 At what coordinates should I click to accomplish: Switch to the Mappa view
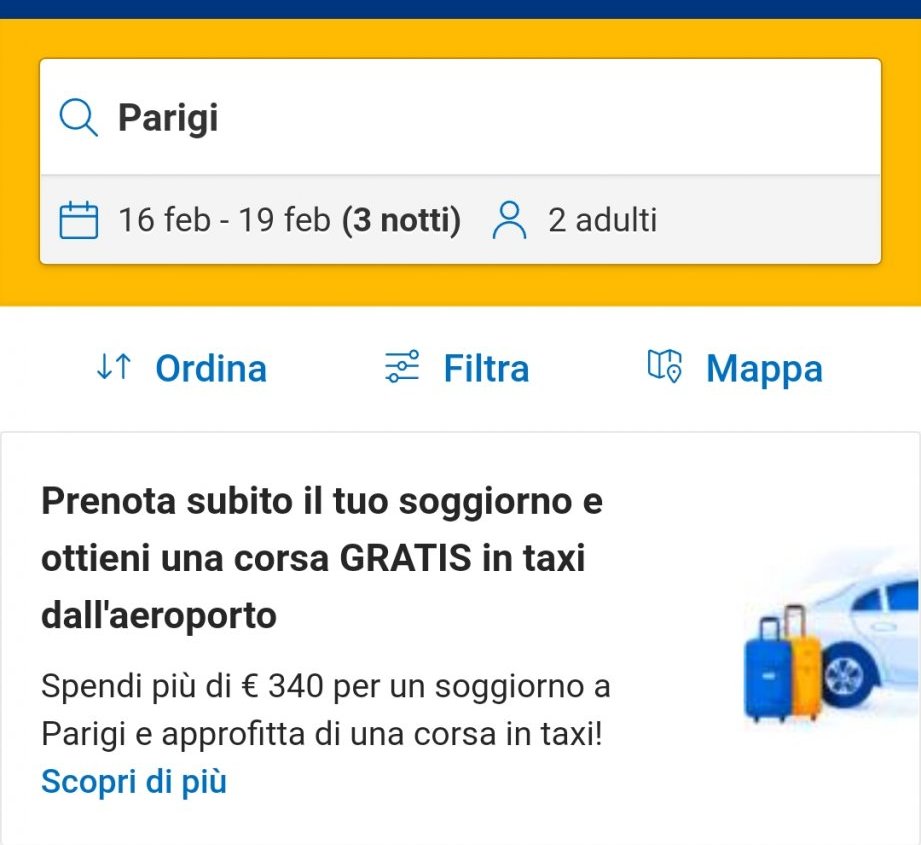(x=764, y=369)
